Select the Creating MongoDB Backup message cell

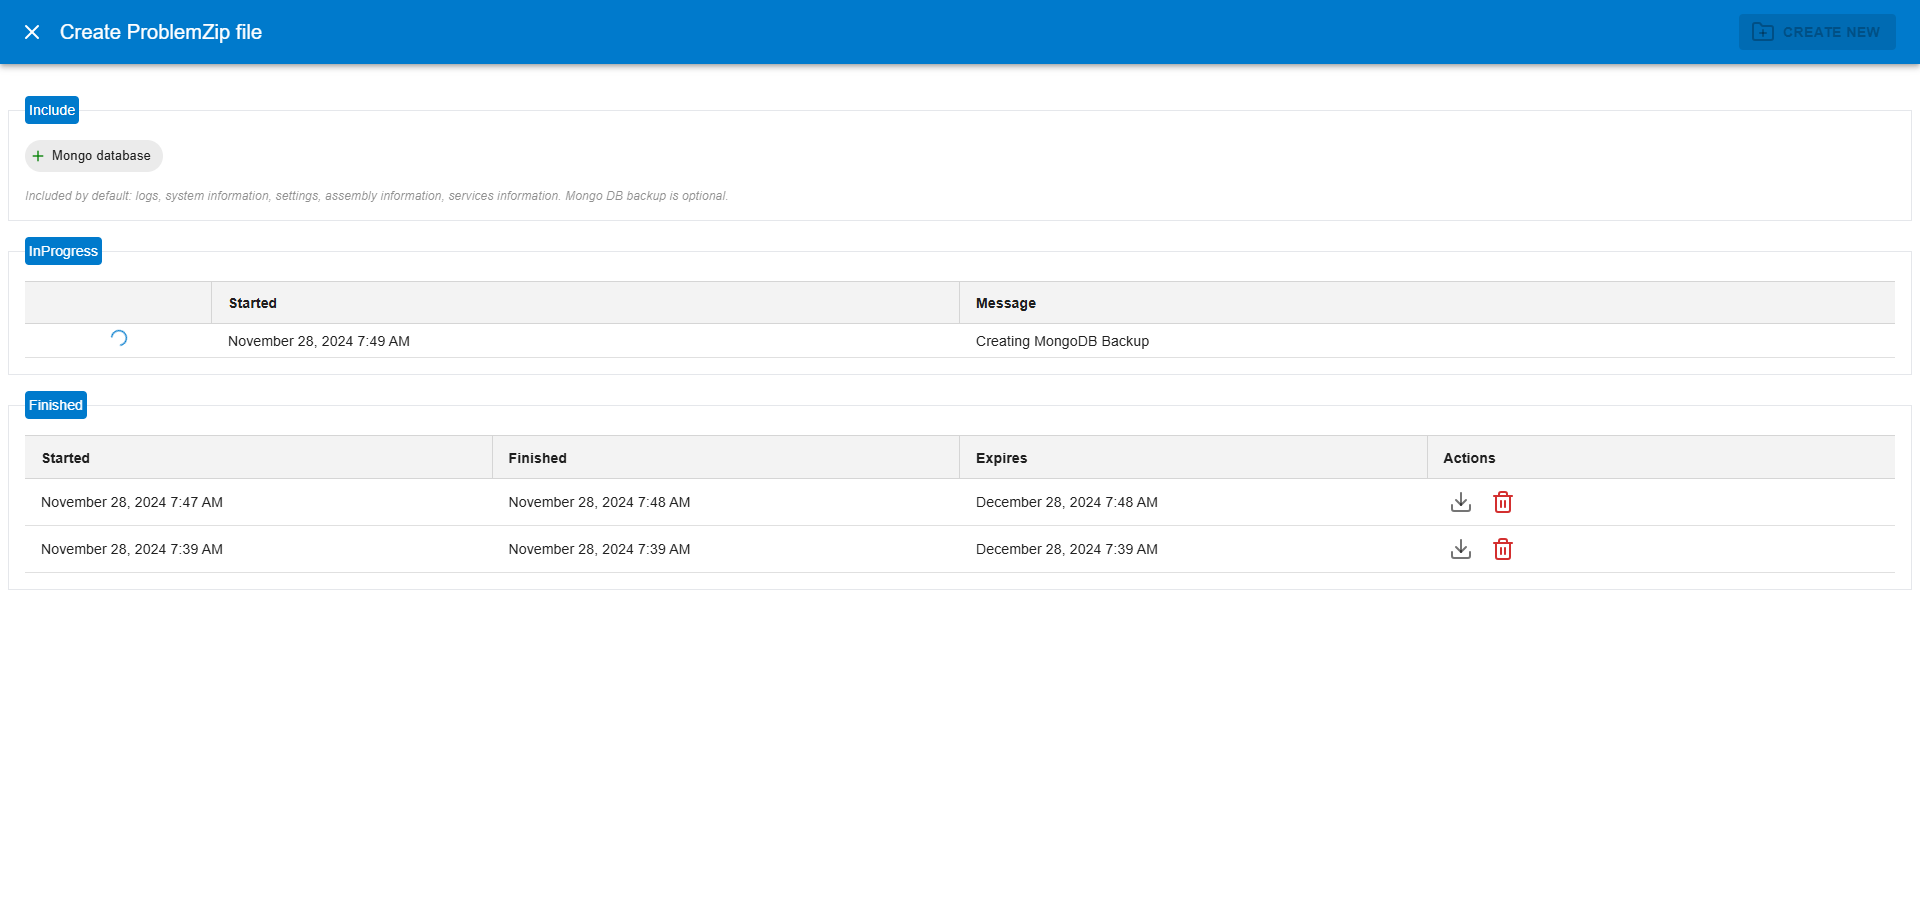click(x=1062, y=341)
